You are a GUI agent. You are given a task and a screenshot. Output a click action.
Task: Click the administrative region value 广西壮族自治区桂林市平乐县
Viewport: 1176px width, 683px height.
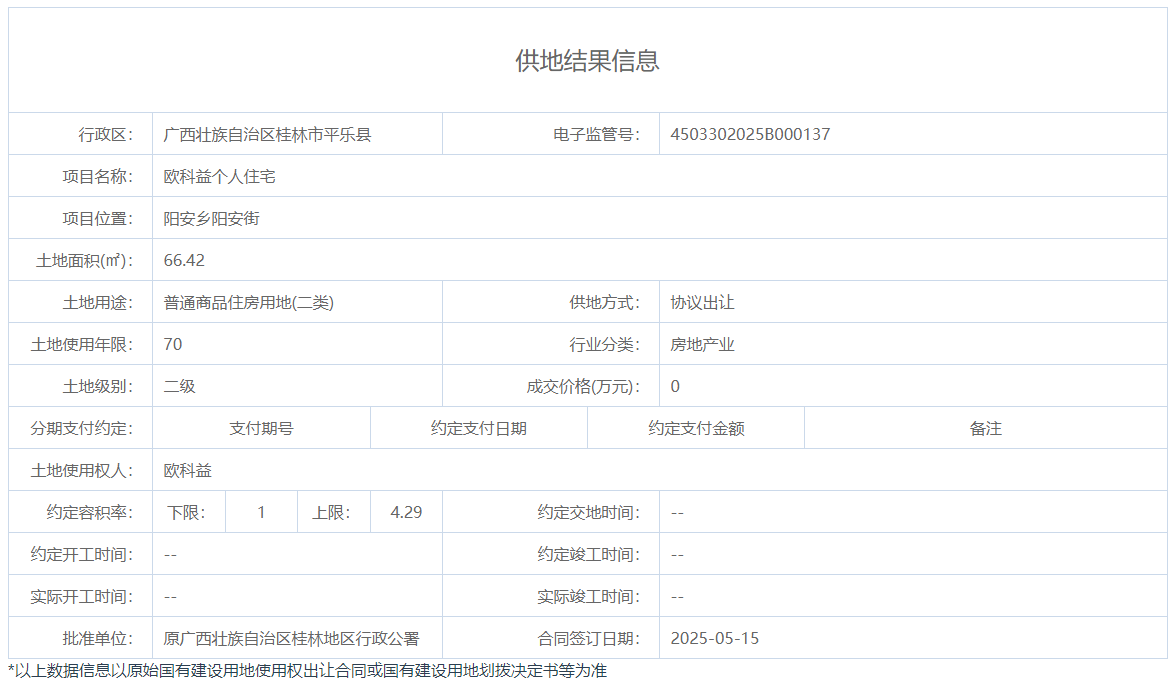[x=267, y=134]
